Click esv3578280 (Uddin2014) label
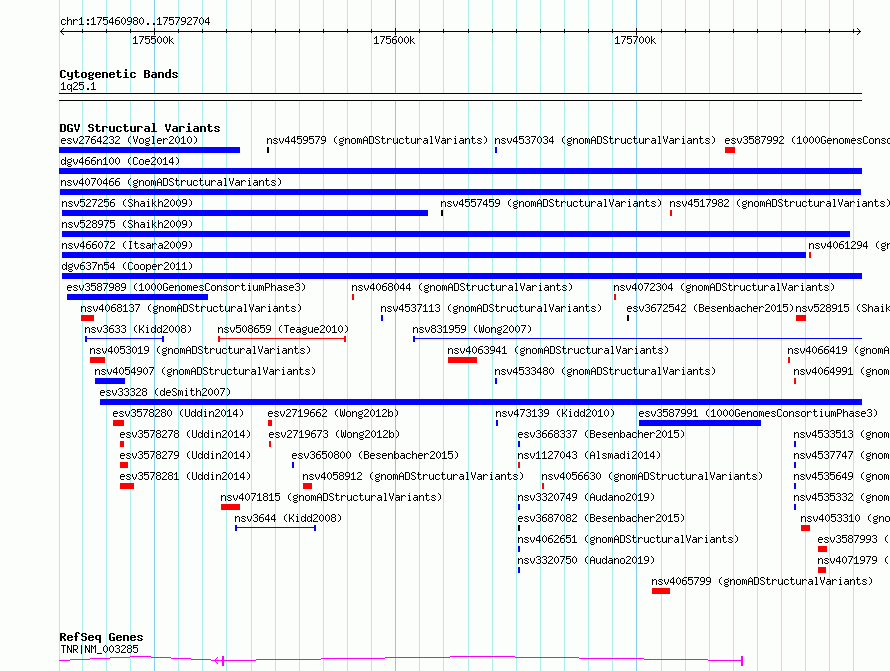The image size is (890, 671). pos(178,413)
